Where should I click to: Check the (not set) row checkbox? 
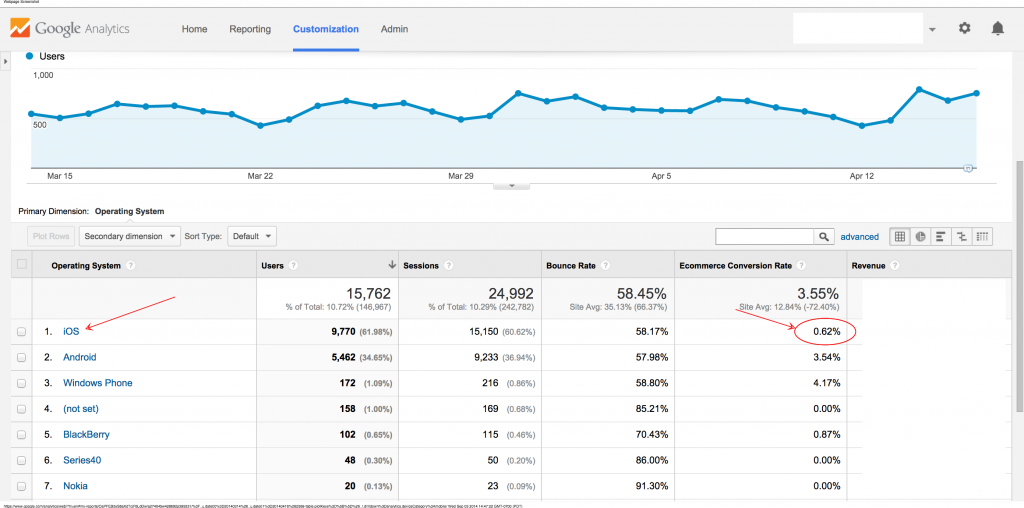pyautogui.click(x=22, y=409)
